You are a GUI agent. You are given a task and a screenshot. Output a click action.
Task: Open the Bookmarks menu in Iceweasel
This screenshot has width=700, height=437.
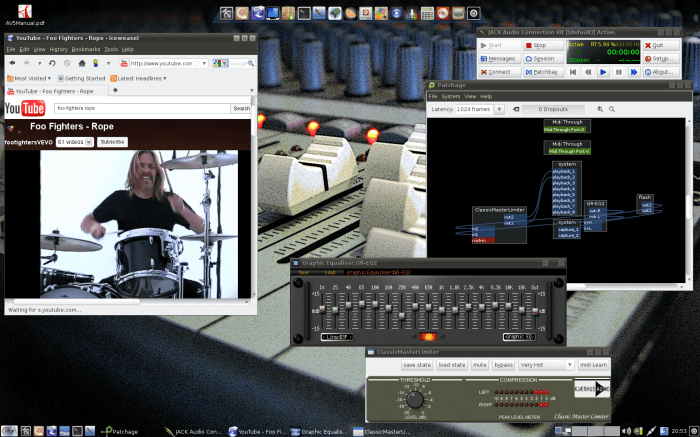tap(85, 48)
